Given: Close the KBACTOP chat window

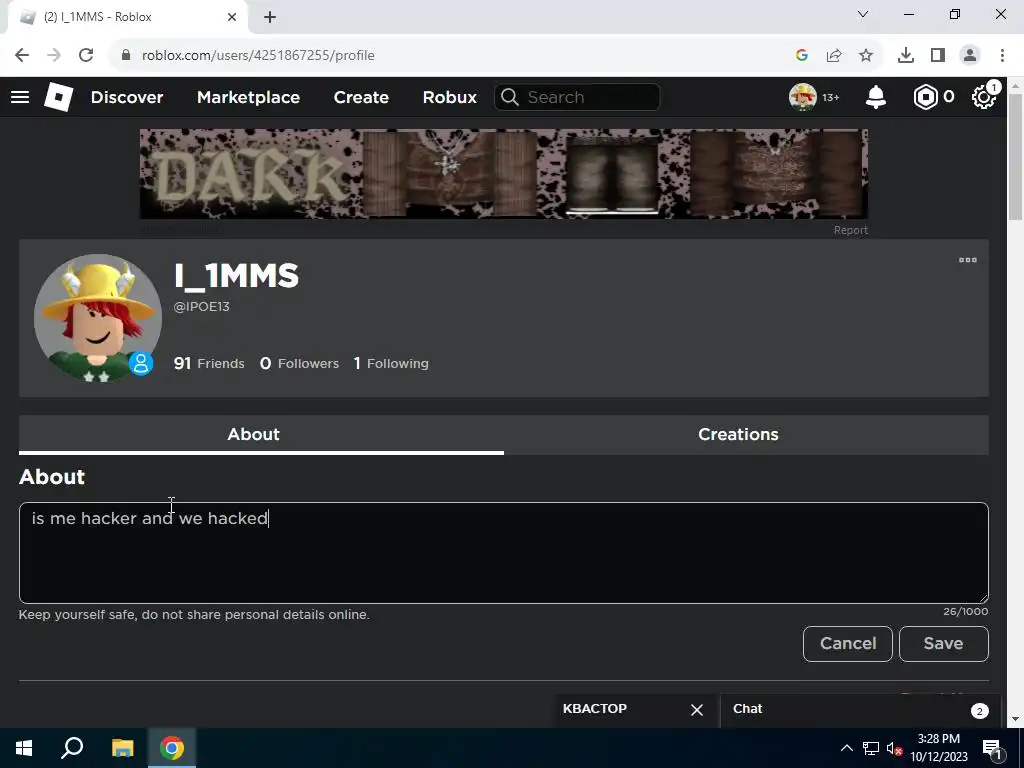Looking at the screenshot, I should coord(697,710).
